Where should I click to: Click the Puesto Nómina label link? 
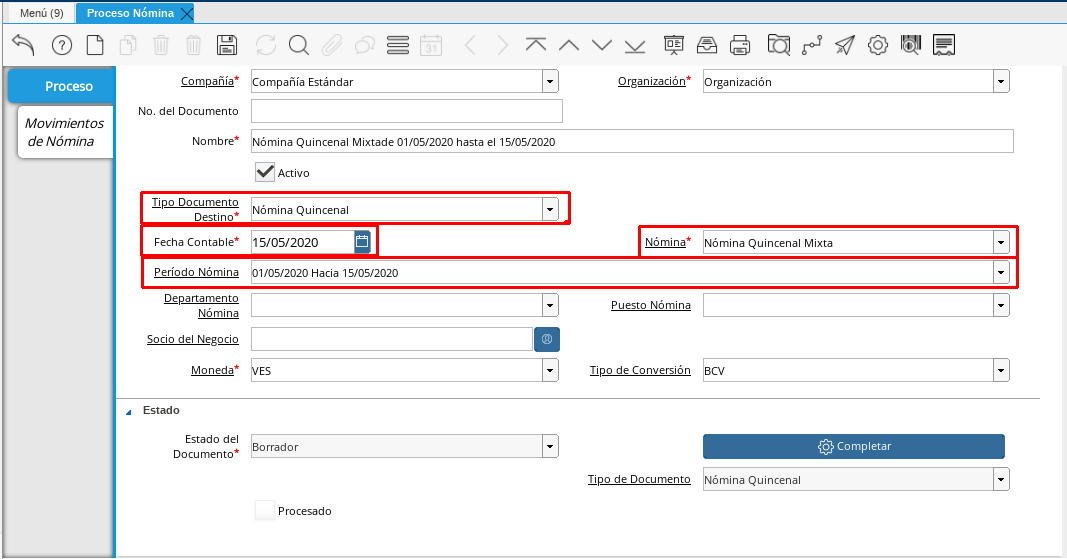(x=651, y=305)
